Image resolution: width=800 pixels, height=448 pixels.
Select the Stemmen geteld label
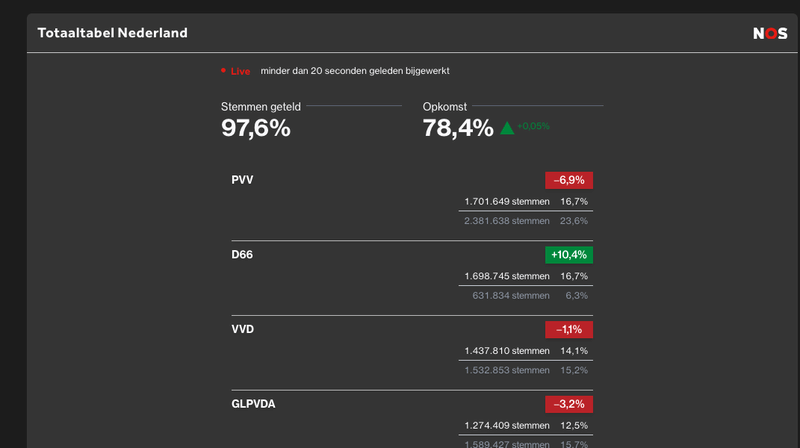tap(261, 105)
